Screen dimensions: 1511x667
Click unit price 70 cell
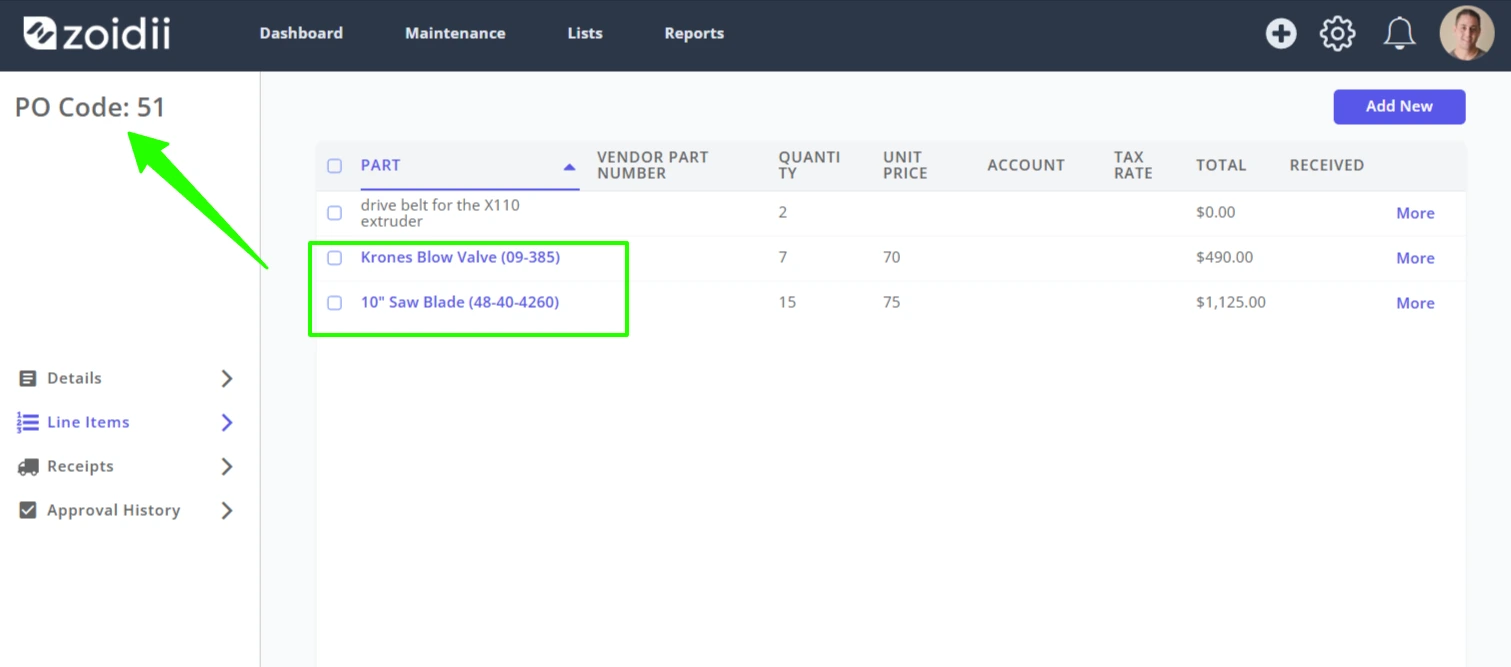891,257
